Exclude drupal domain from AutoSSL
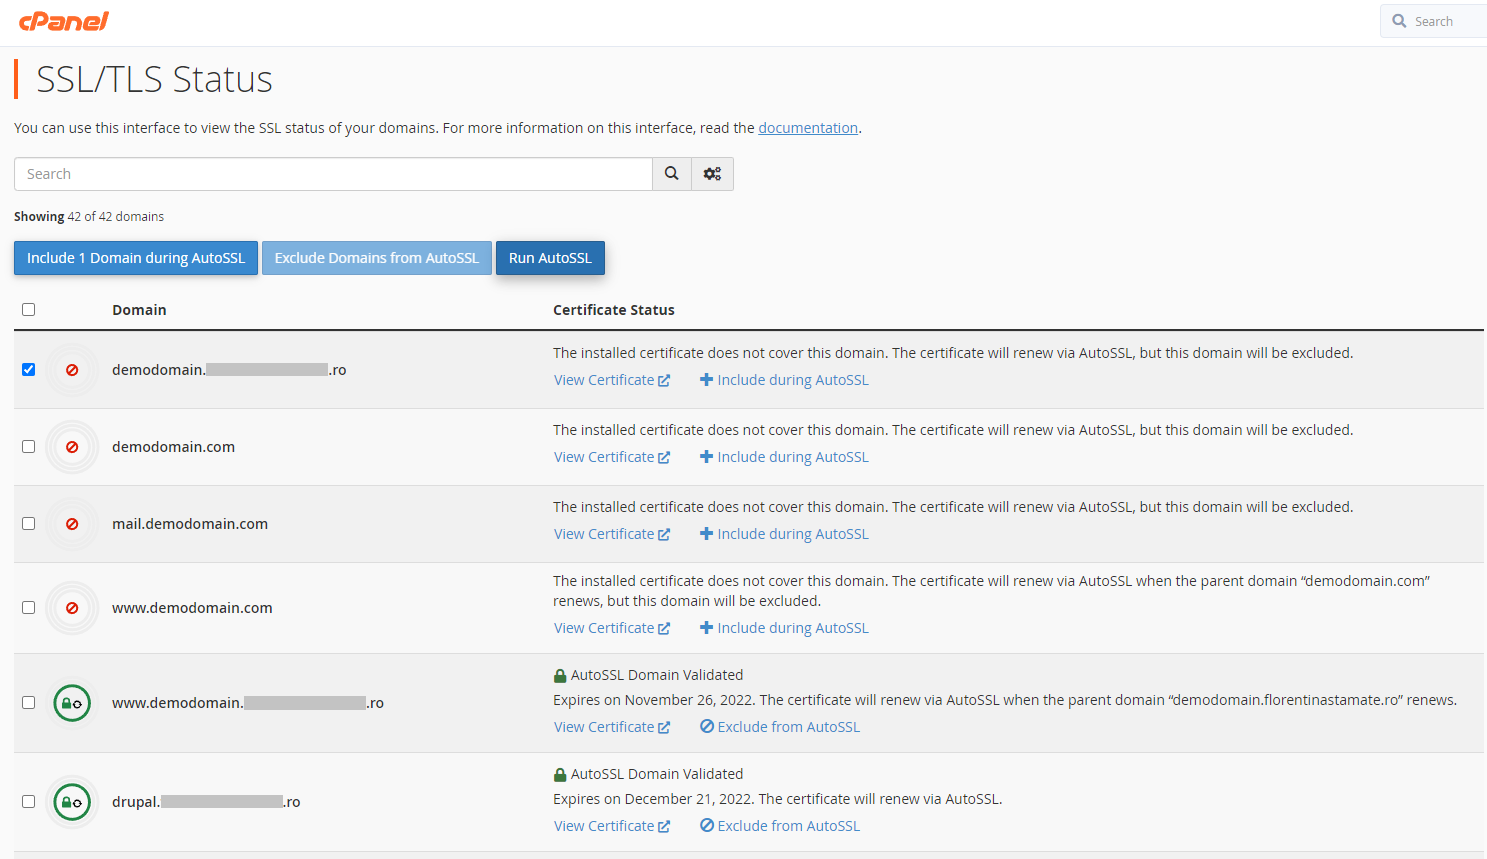The width and height of the screenshot is (1487, 859). (780, 826)
